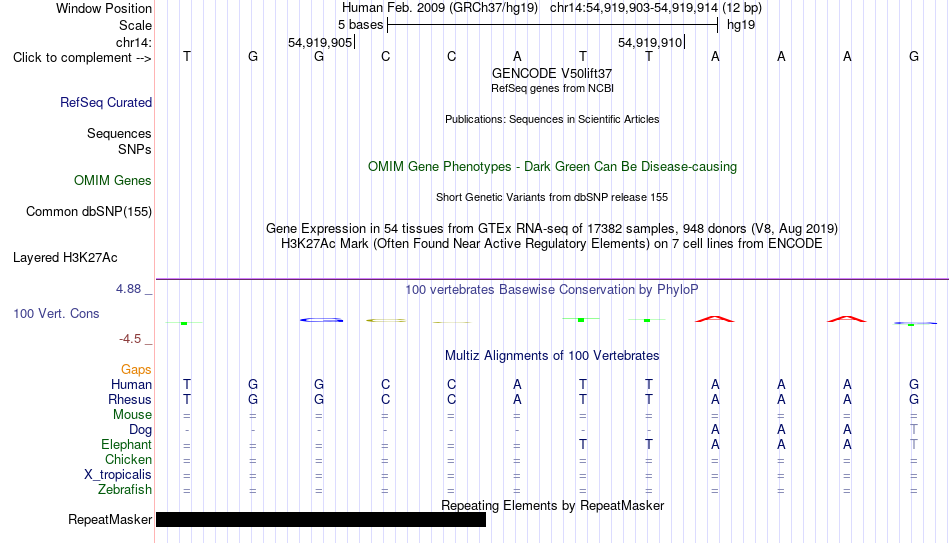This screenshot has width=950, height=543.
Task: Select the SNPs track label
Action: pyautogui.click(x=135, y=149)
